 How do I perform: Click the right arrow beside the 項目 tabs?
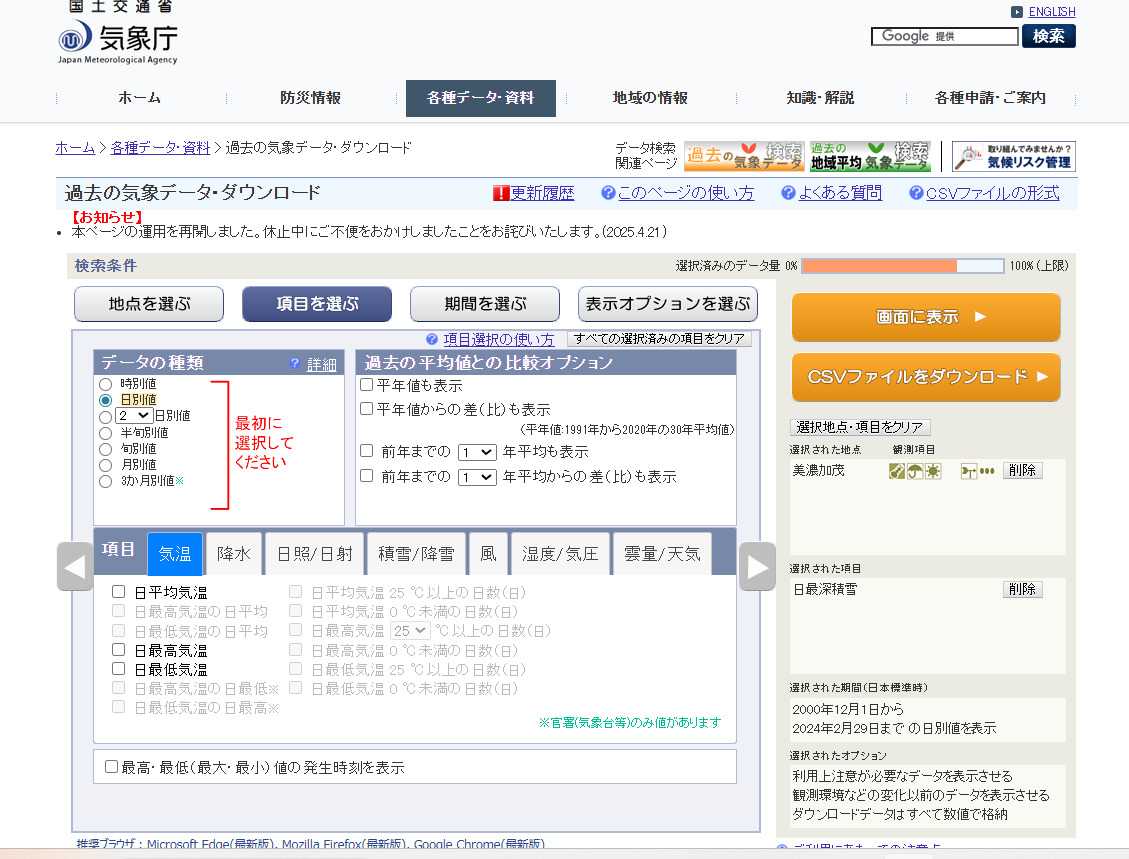coord(757,567)
